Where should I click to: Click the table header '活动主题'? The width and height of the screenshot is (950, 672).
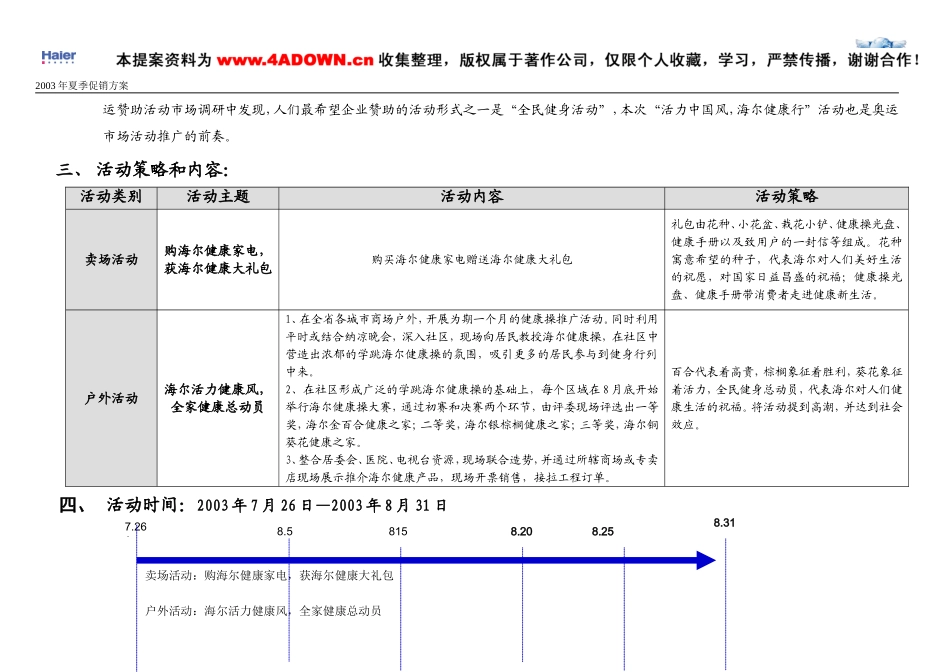(x=218, y=196)
